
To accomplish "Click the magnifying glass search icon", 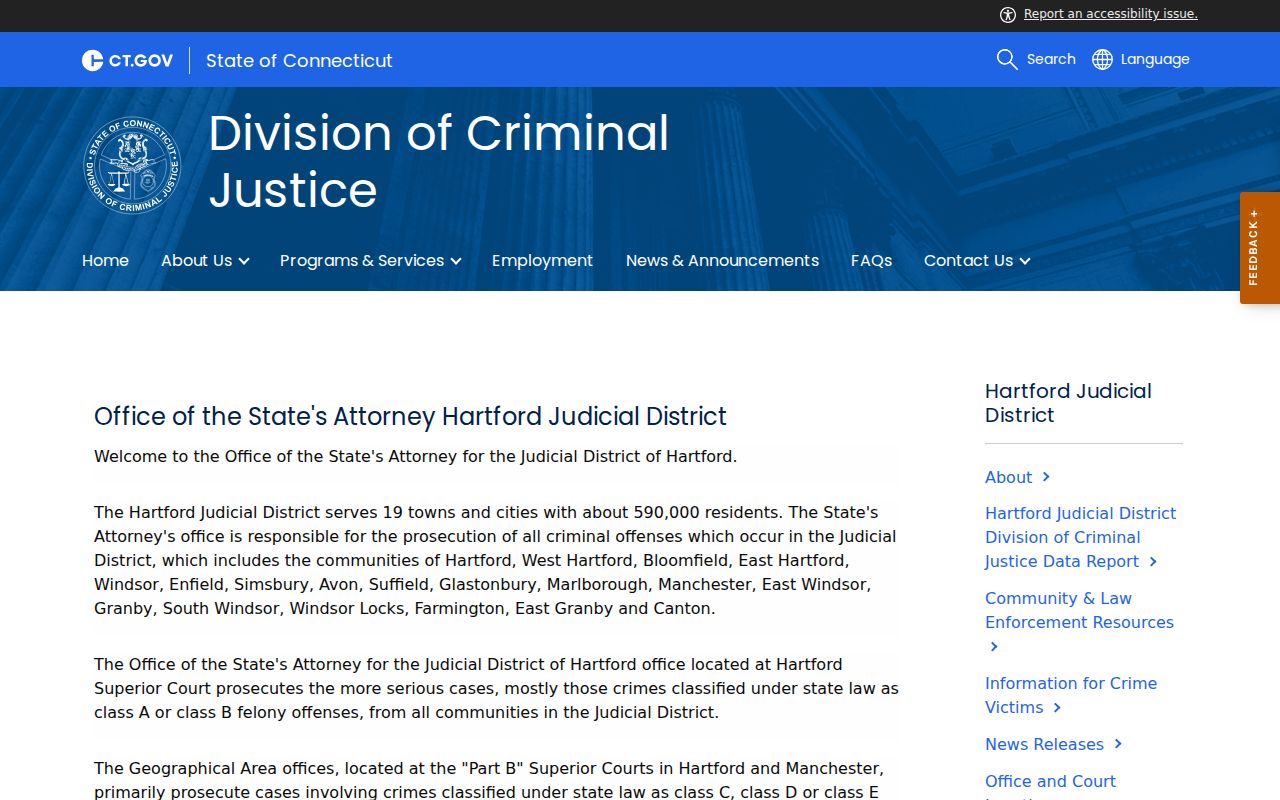I will coord(1007,59).
